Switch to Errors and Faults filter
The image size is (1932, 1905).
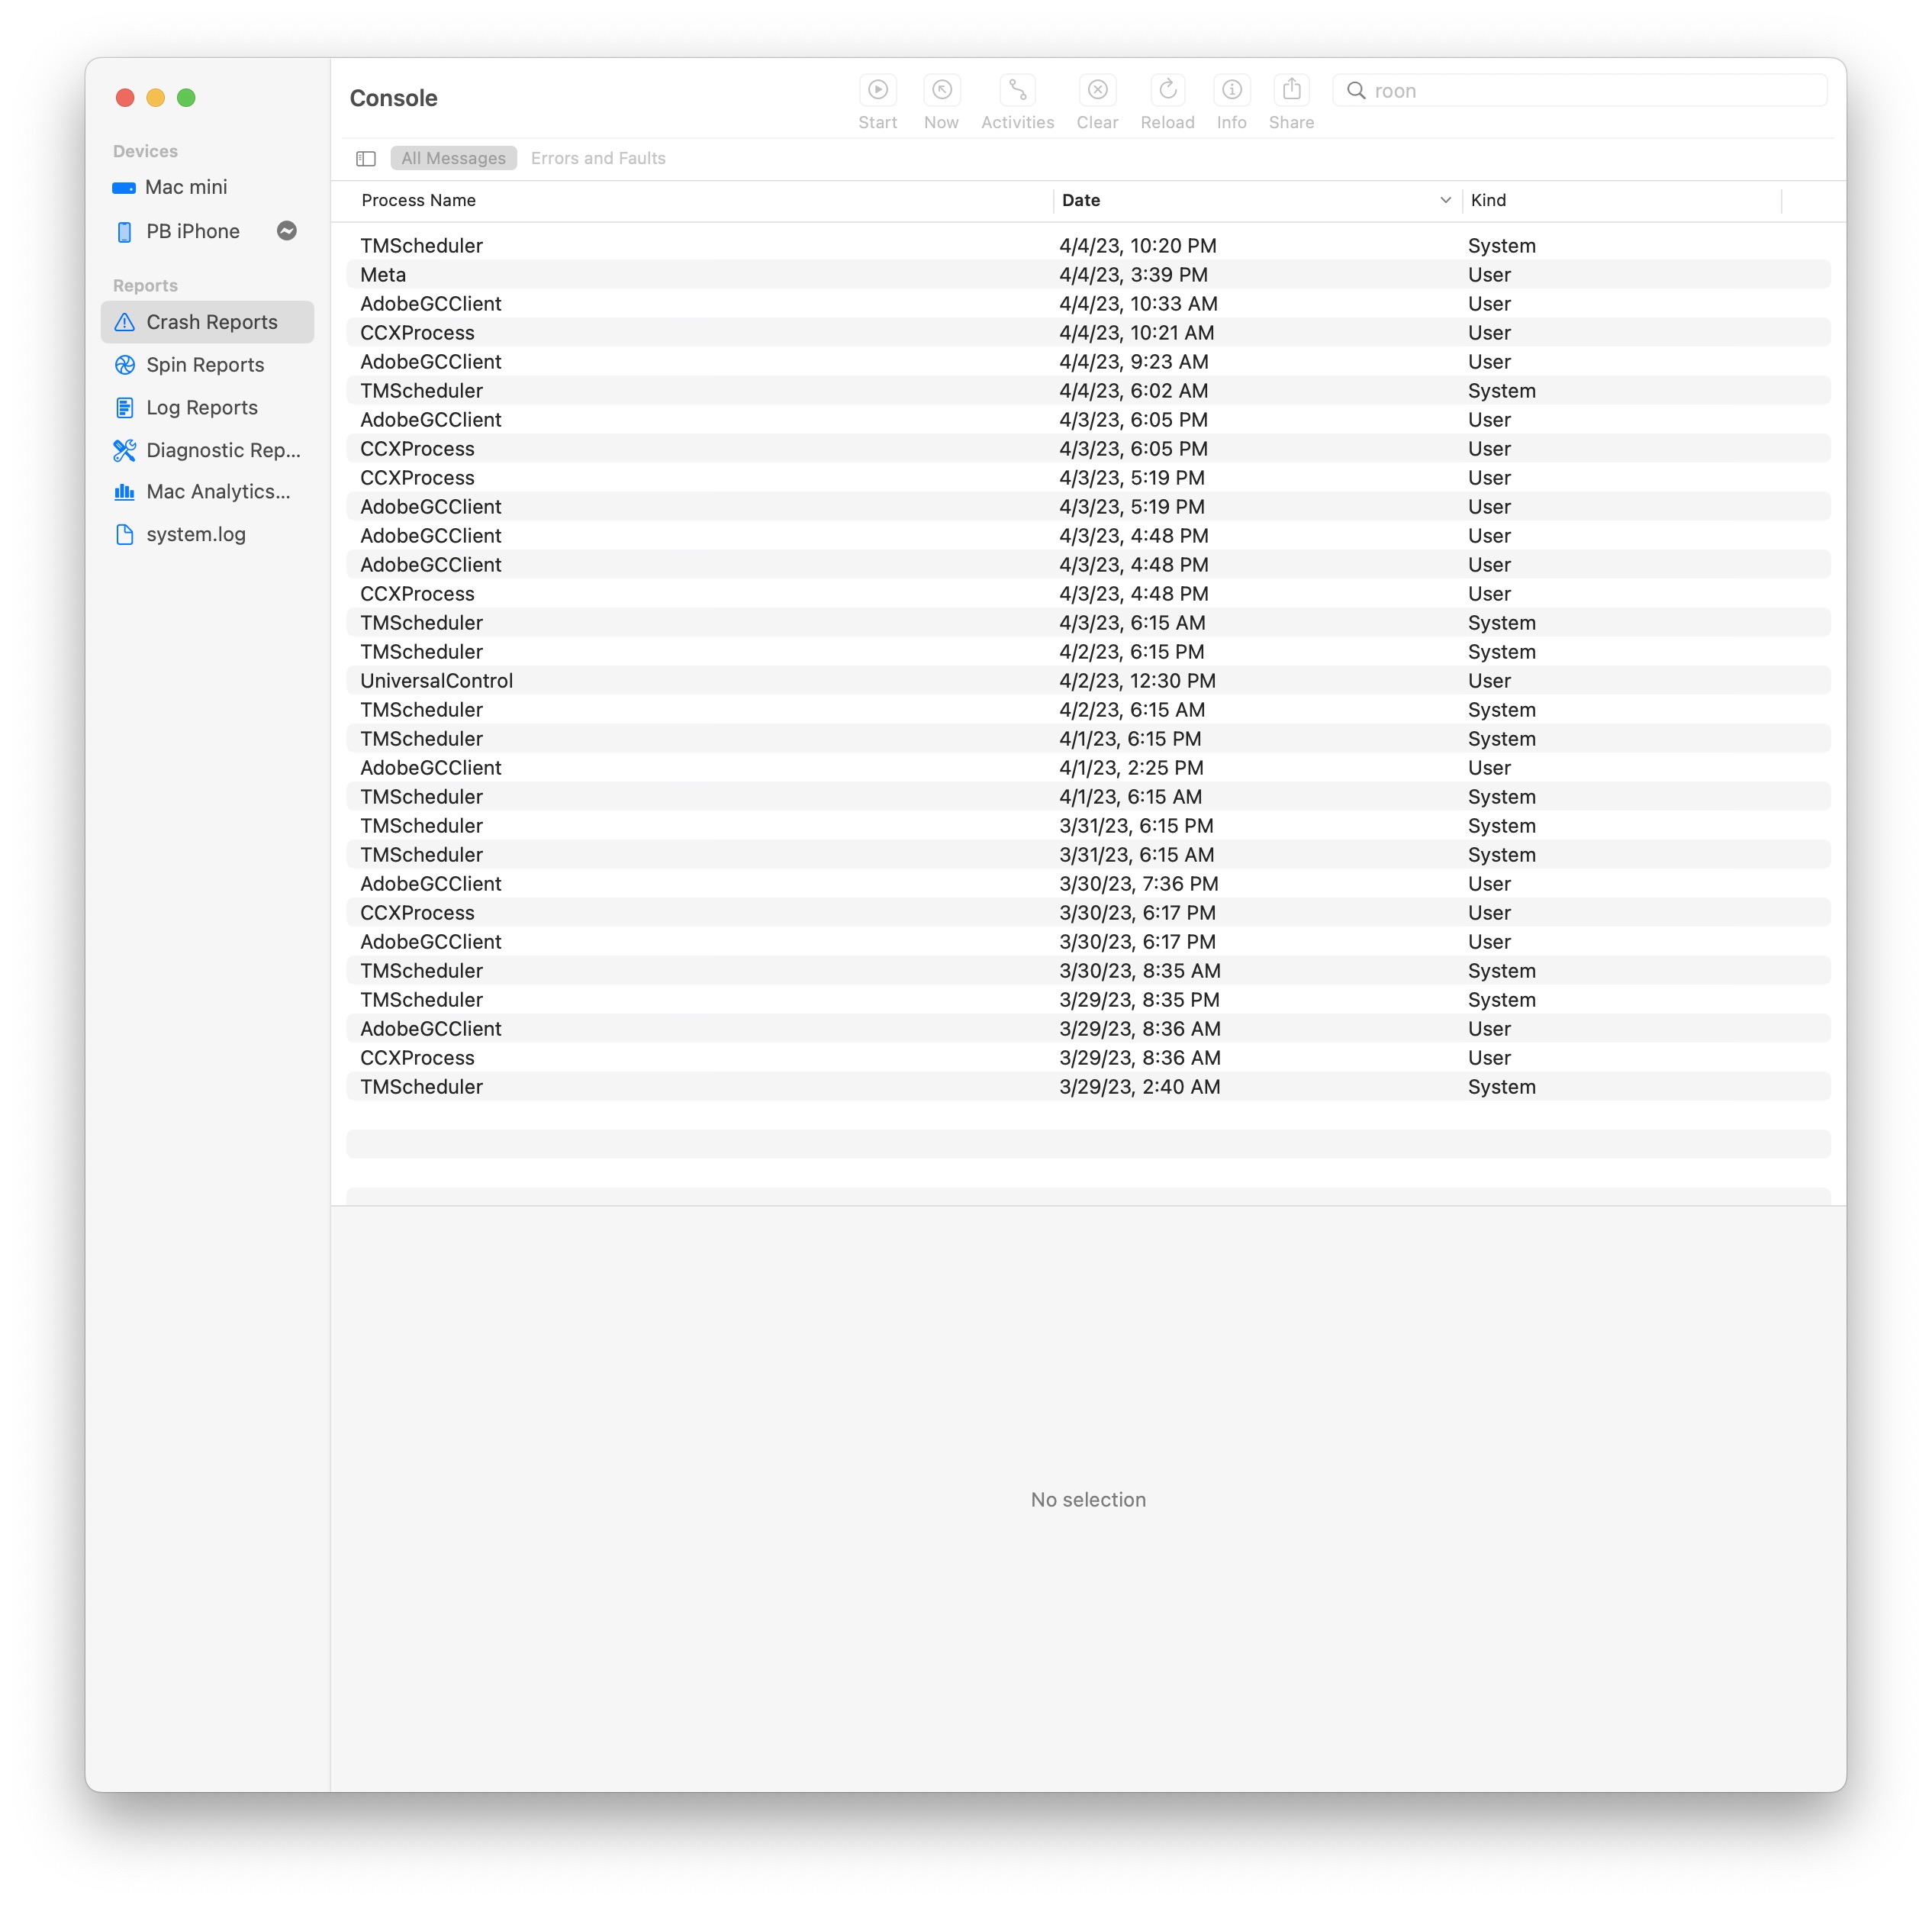[598, 158]
